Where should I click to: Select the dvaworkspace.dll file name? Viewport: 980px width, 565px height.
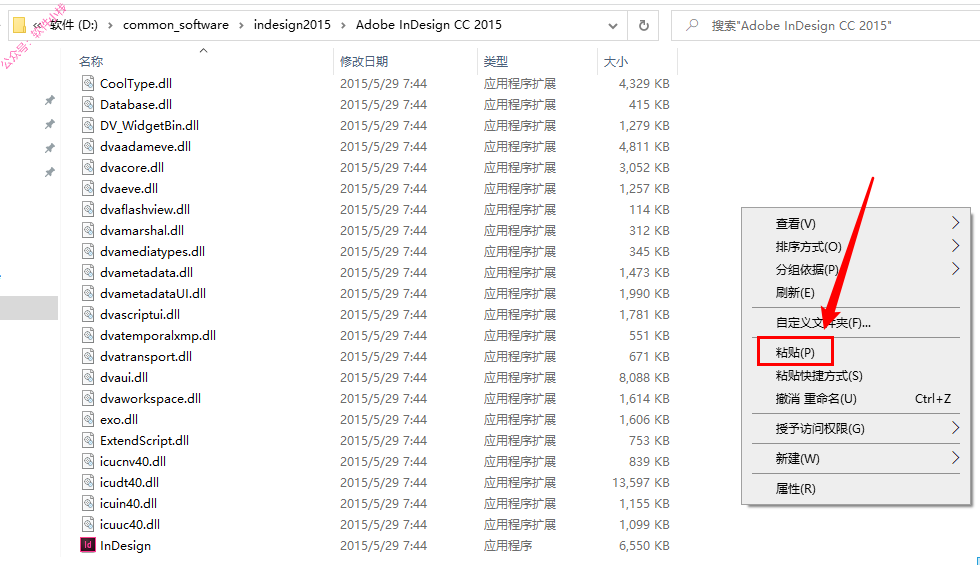(151, 399)
